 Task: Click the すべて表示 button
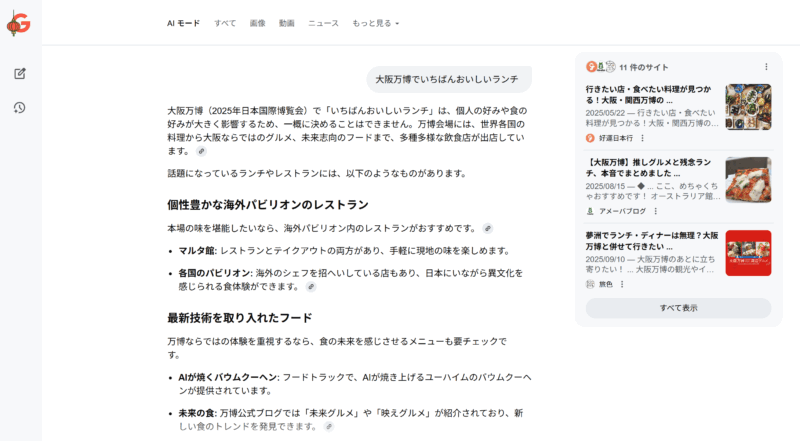coord(678,308)
